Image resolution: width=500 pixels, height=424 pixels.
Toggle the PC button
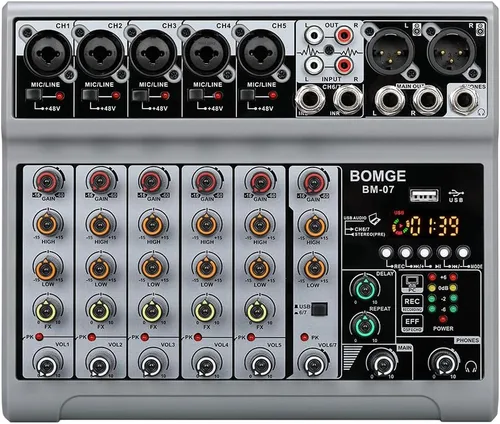(x=412, y=284)
